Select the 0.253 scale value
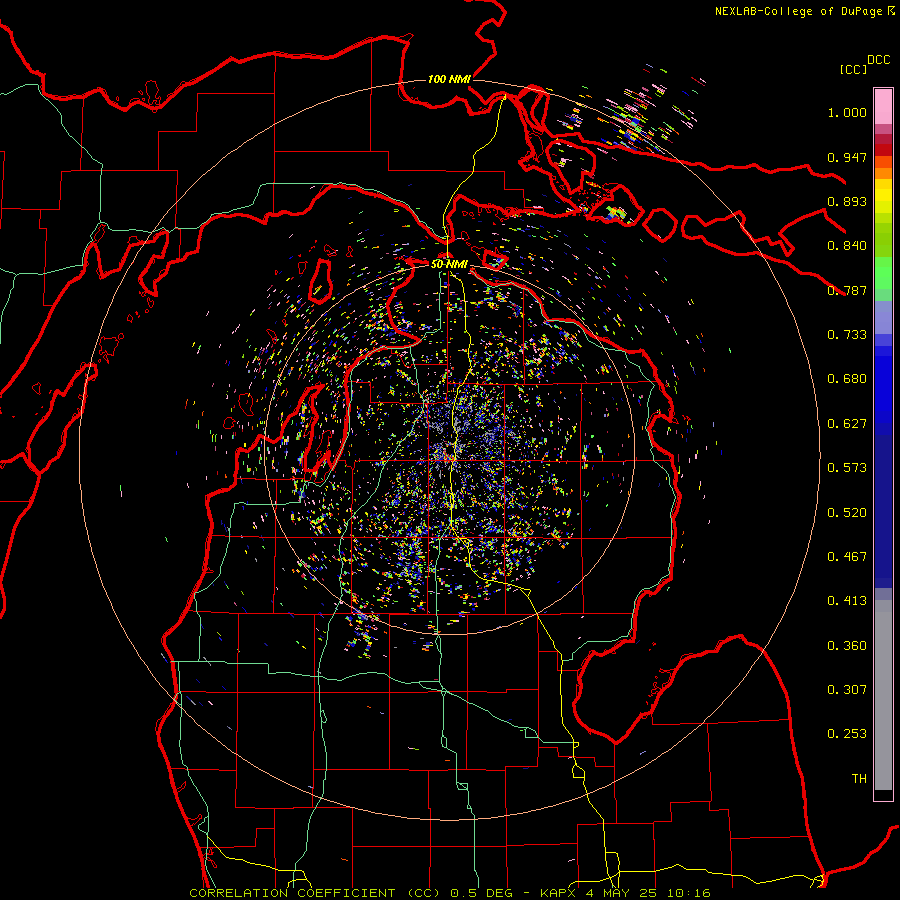The height and width of the screenshot is (900, 900). point(847,734)
